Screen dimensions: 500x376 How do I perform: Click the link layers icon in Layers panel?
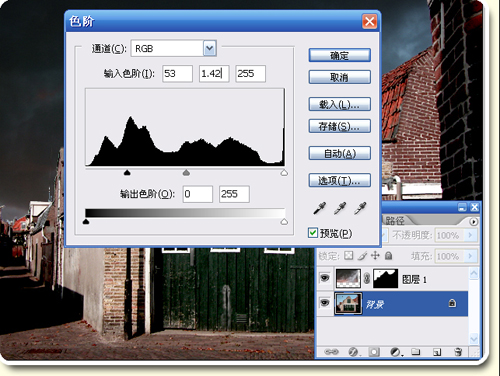click(331, 352)
